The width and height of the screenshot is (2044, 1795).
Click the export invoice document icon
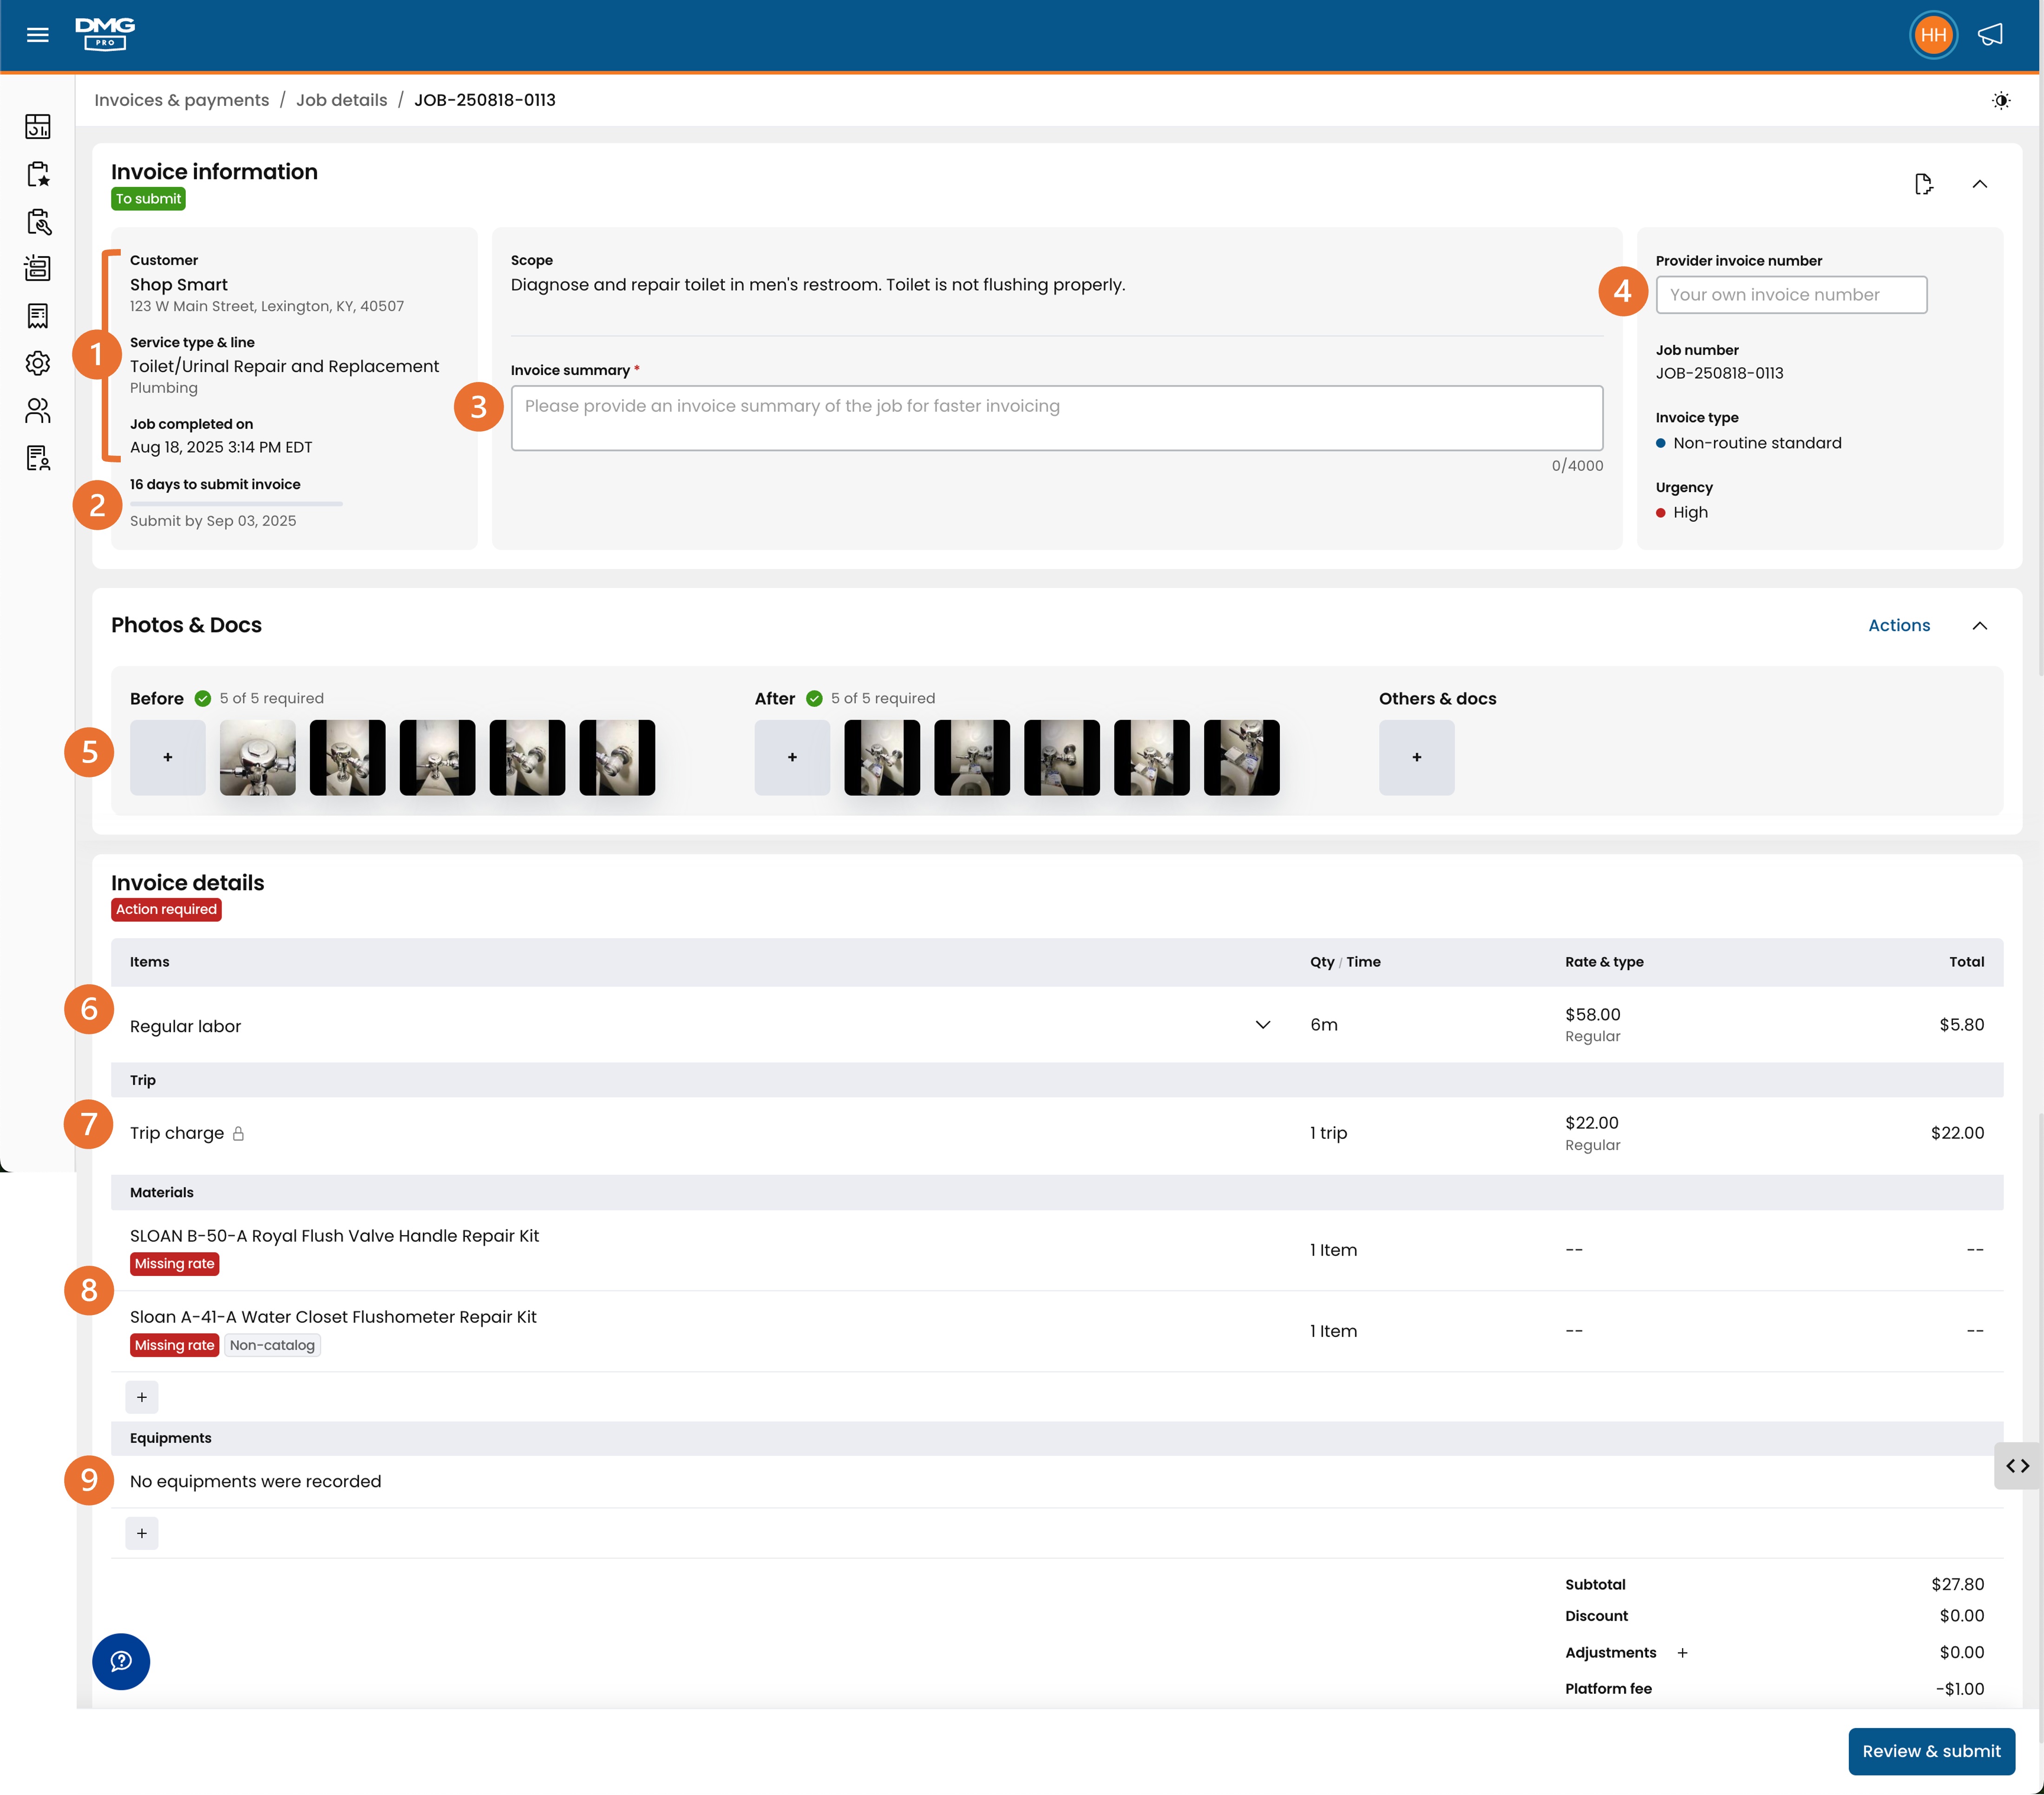click(x=1923, y=184)
